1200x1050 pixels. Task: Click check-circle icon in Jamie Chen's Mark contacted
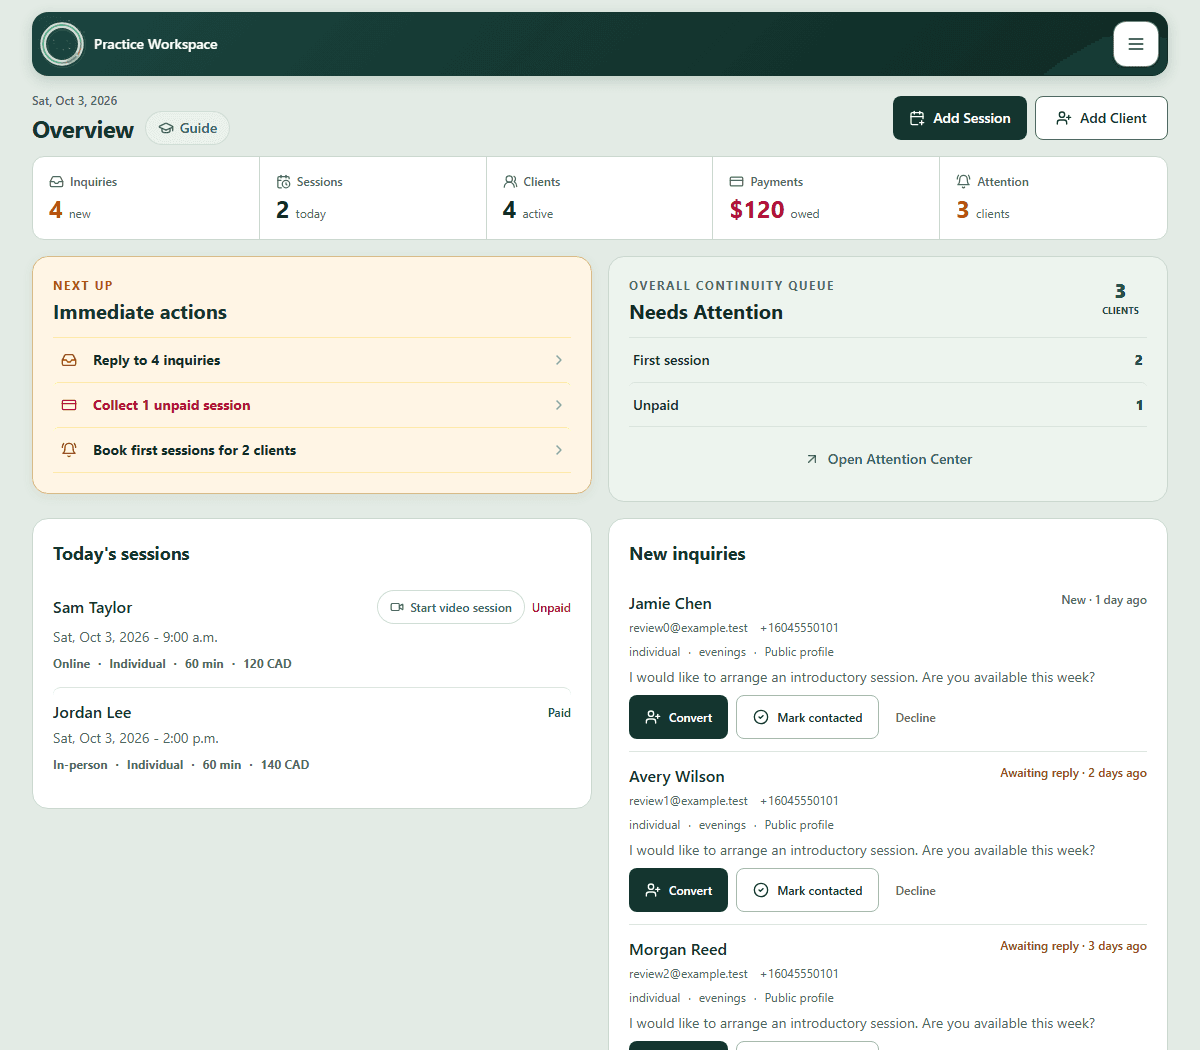pyautogui.click(x=761, y=717)
